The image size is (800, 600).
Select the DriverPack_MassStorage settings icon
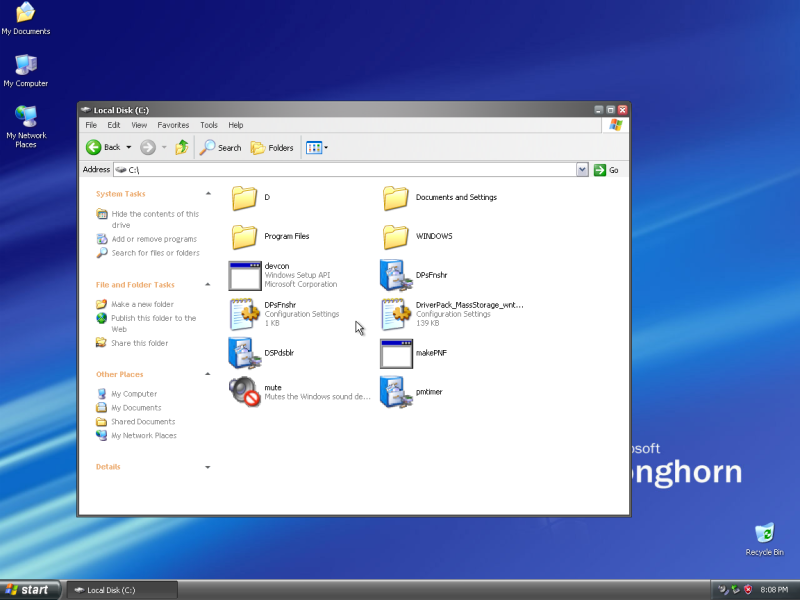(394, 312)
